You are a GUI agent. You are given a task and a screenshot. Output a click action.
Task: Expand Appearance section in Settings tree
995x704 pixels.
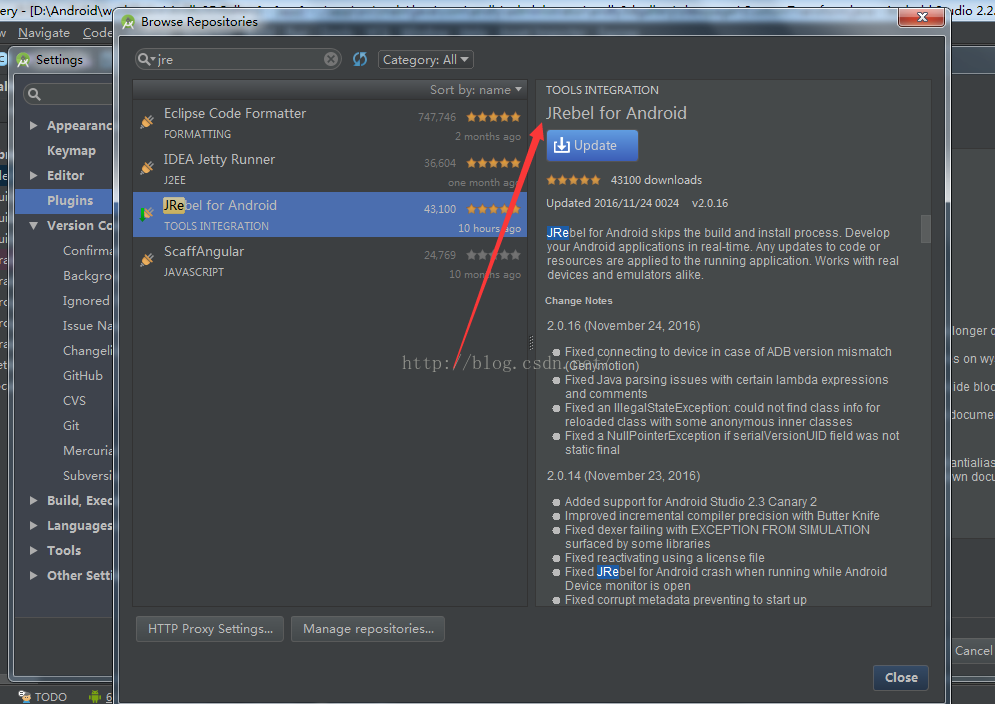pos(34,126)
